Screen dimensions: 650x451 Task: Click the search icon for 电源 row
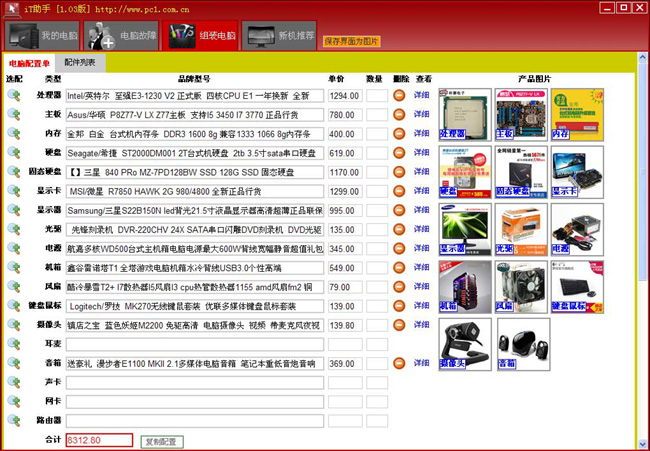coord(14,248)
